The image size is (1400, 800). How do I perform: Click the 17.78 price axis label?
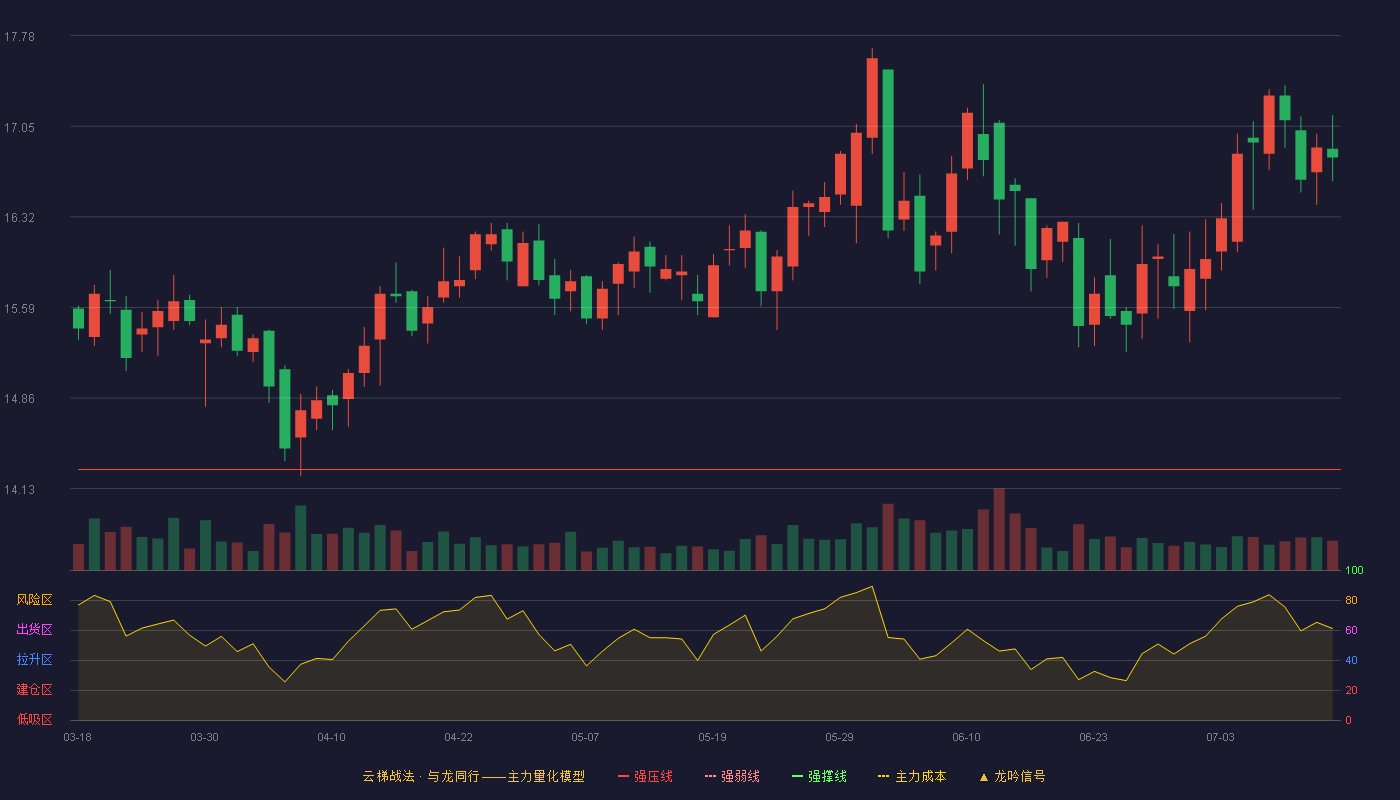coord(19,37)
